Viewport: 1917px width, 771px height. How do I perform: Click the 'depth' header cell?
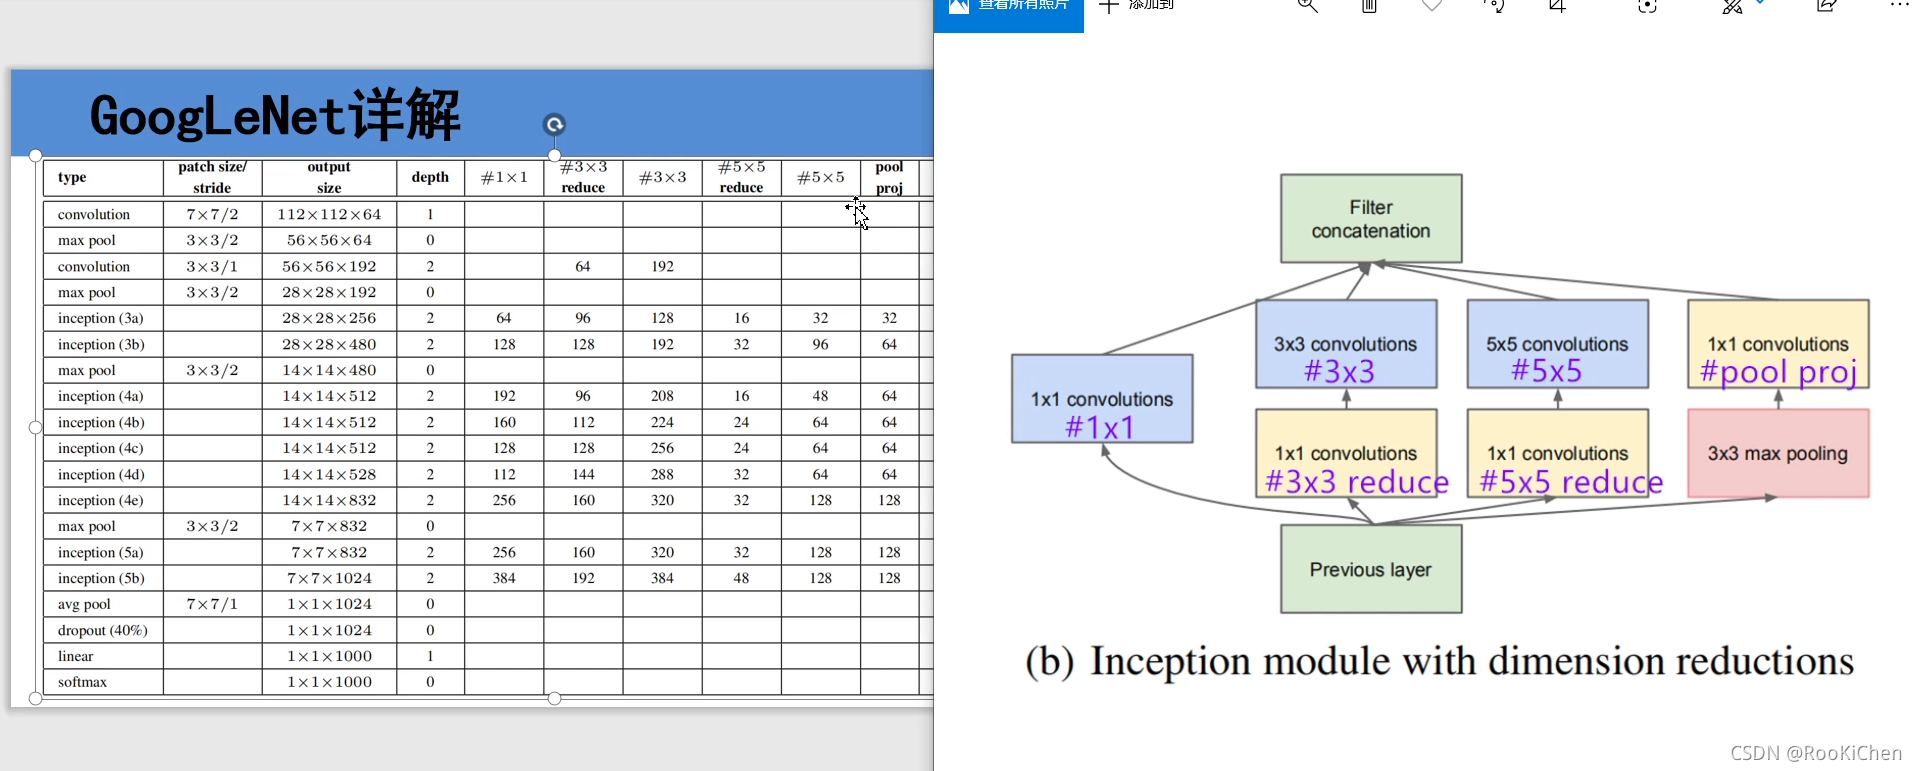tap(430, 177)
